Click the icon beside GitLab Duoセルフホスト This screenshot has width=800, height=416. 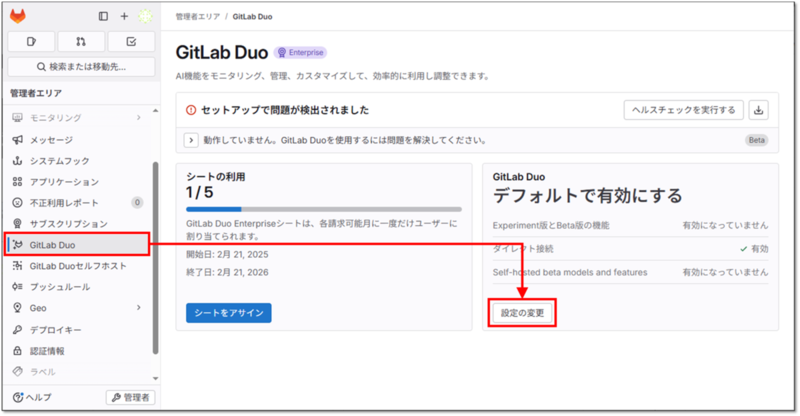point(17,265)
